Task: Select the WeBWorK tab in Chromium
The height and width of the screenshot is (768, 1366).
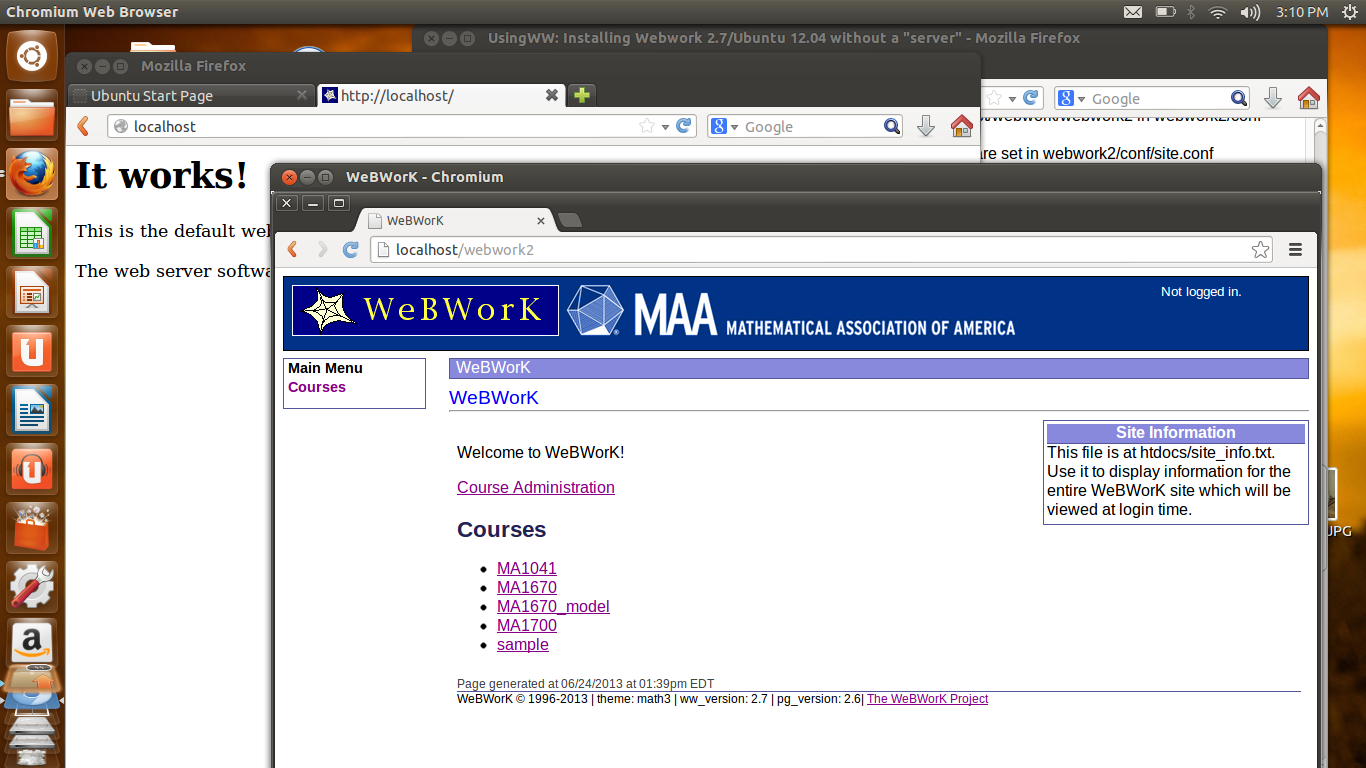Action: [x=455, y=220]
